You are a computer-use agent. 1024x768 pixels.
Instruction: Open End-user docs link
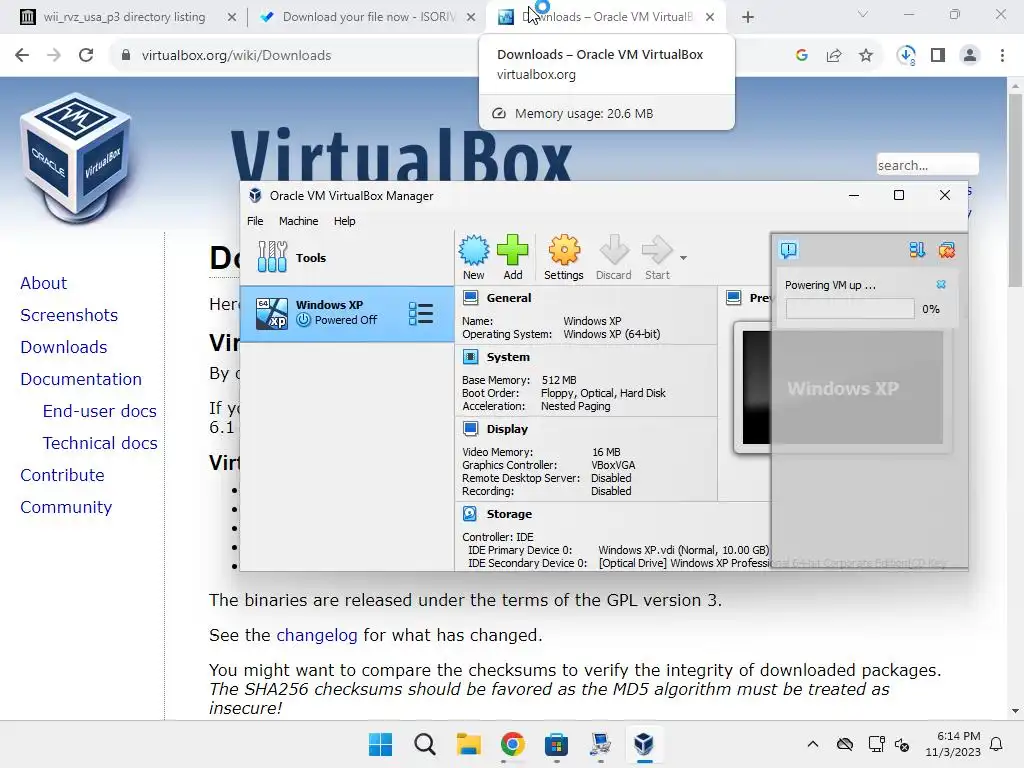point(100,411)
